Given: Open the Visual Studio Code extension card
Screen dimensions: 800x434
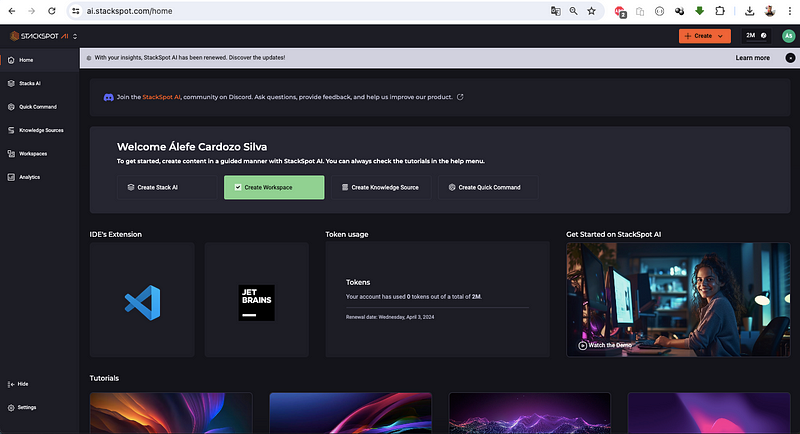Looking at the screenshot, I should point(142,300).
